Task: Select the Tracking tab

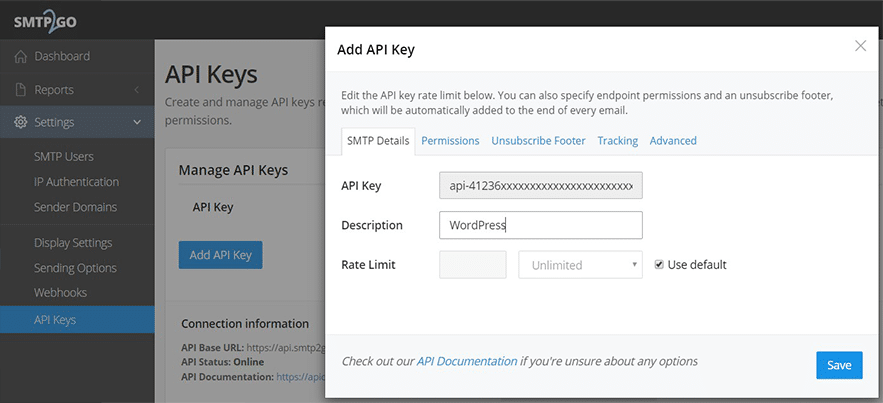Action: [618, 141]
